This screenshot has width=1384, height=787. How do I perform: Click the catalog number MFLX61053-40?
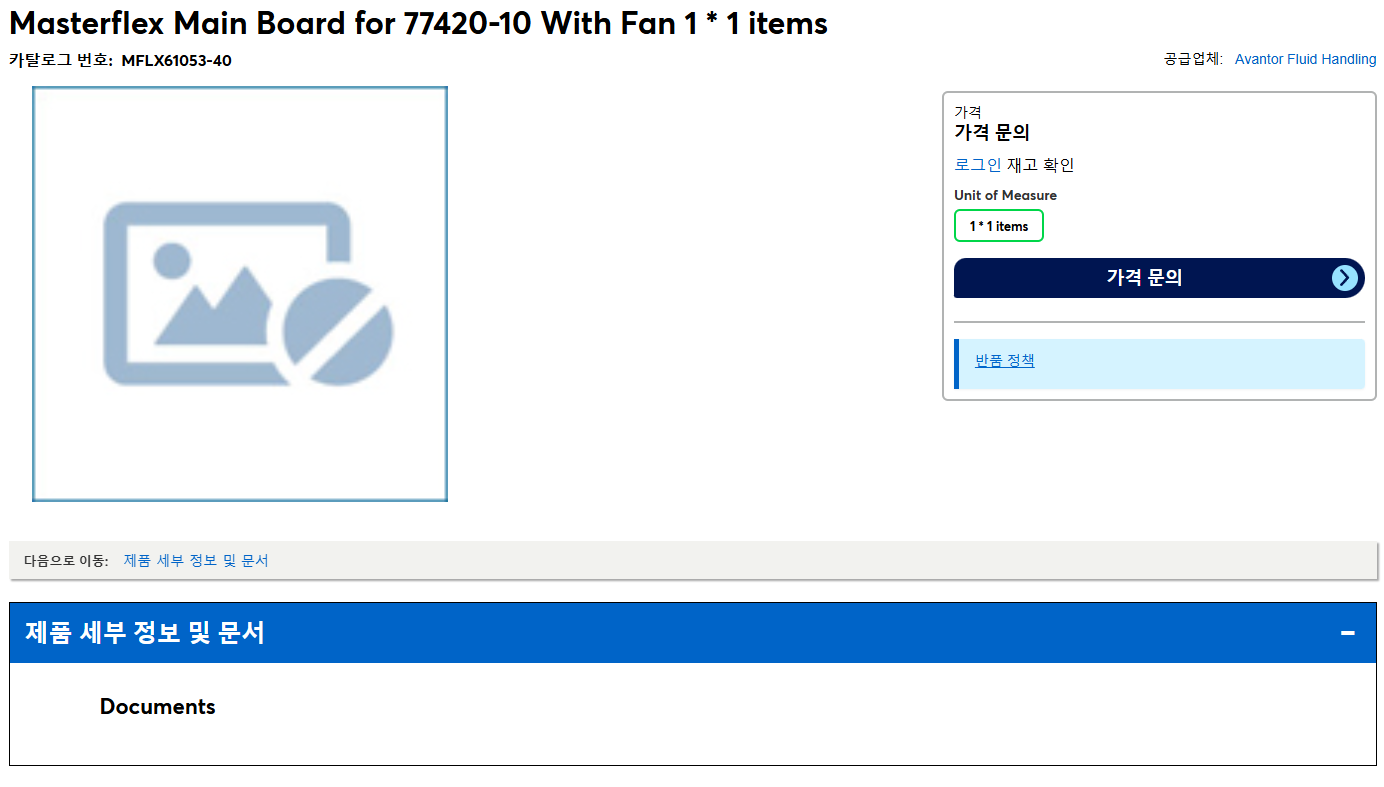click(x=177, y=60)
